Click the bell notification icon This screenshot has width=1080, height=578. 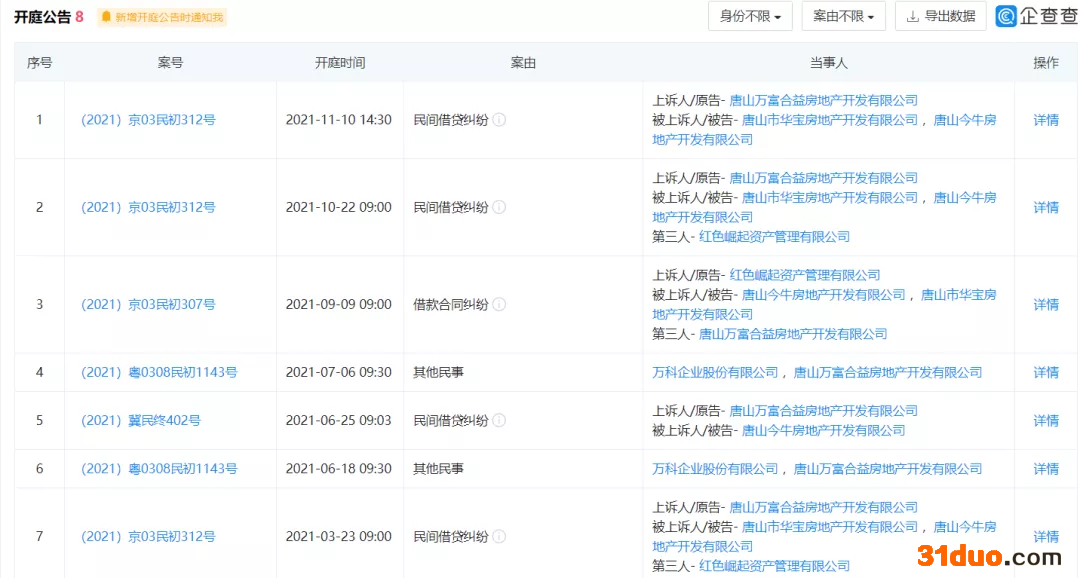pos(106,17)
